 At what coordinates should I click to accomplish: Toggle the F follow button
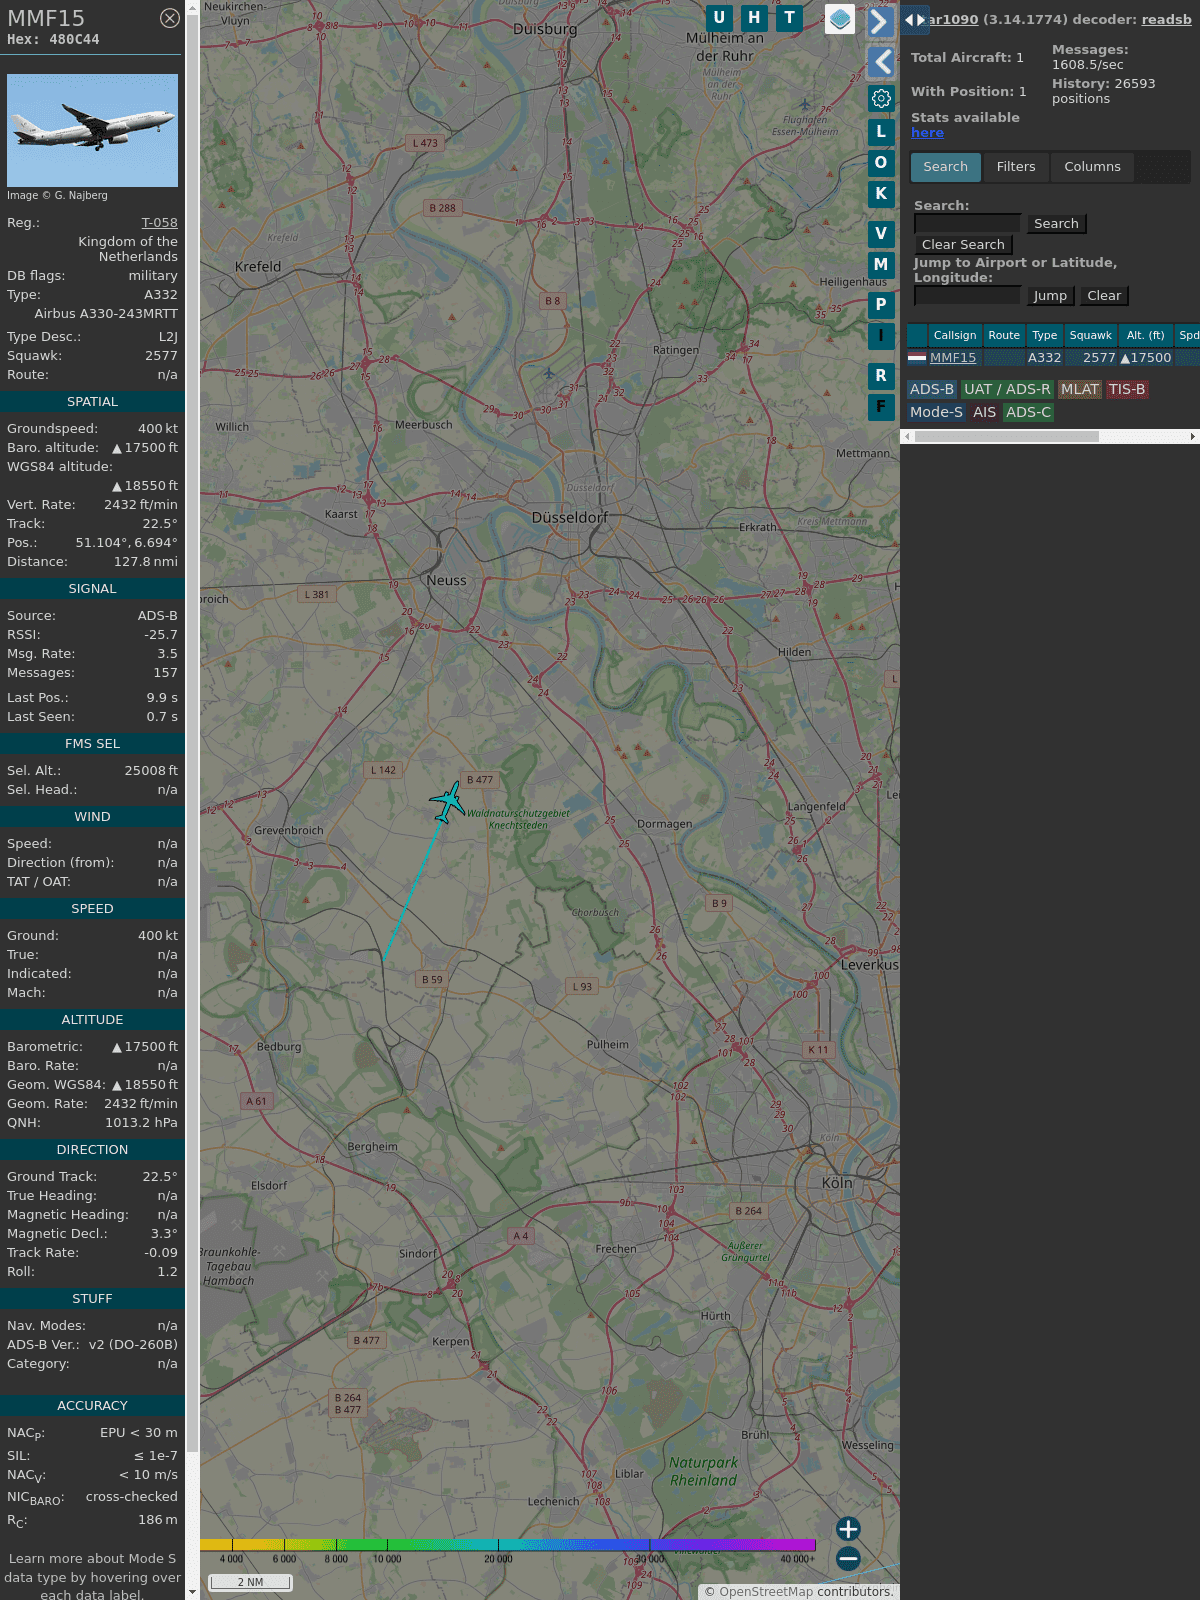pos(881,407)
